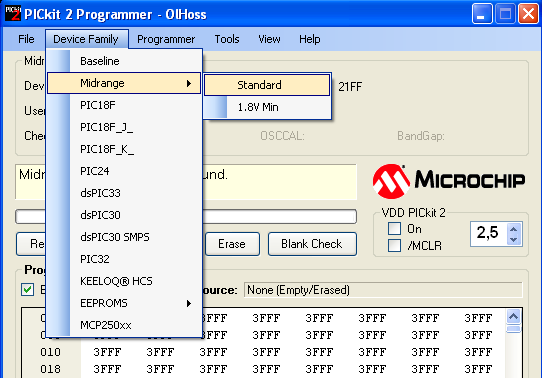This screenshot has width=542, height=378.
Task: Select dsPIC30 SMPS device family
Action: pyautogui.click(x=124, y=237)
